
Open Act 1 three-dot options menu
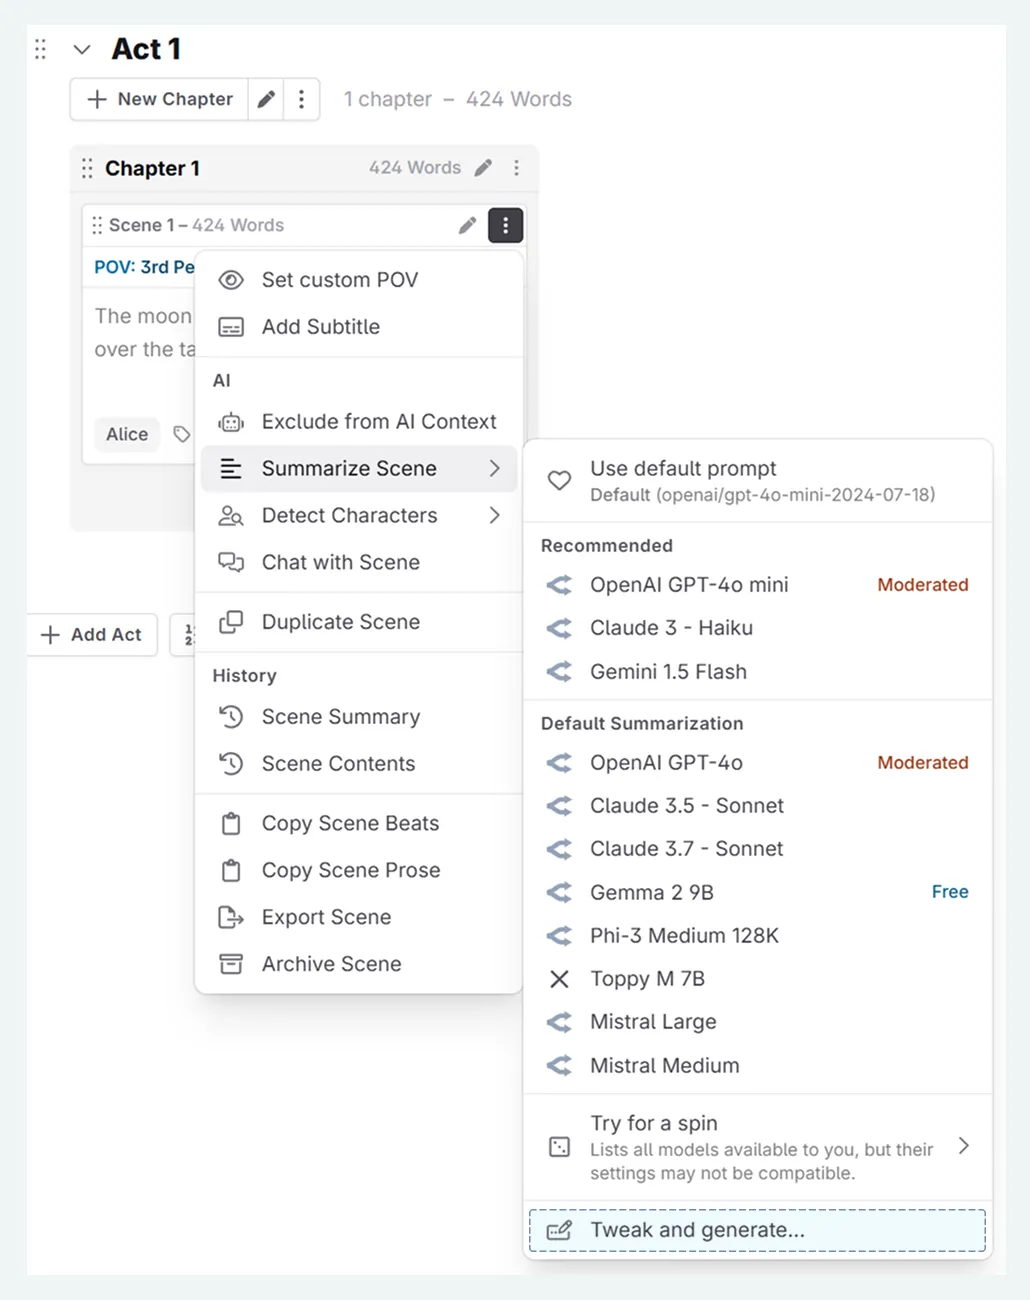(301, 99)
